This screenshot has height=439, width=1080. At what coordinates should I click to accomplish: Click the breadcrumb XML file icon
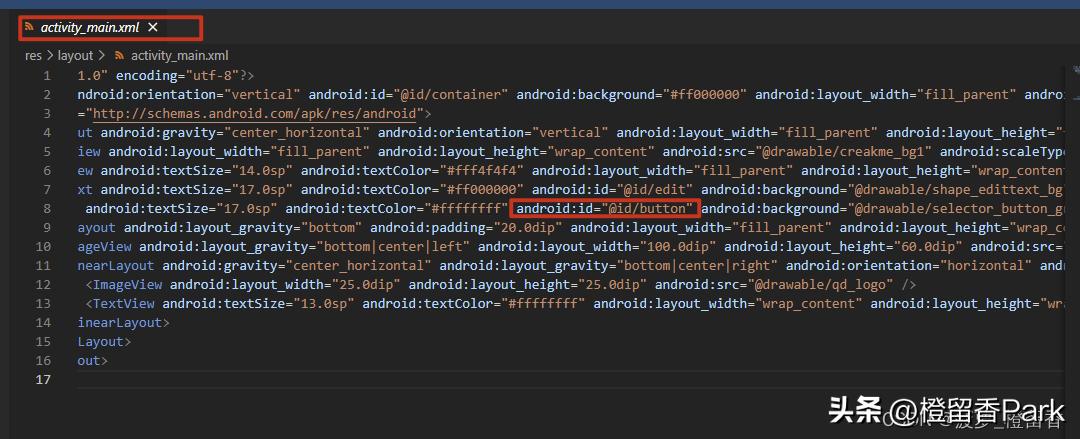click(x=119, y=56)
